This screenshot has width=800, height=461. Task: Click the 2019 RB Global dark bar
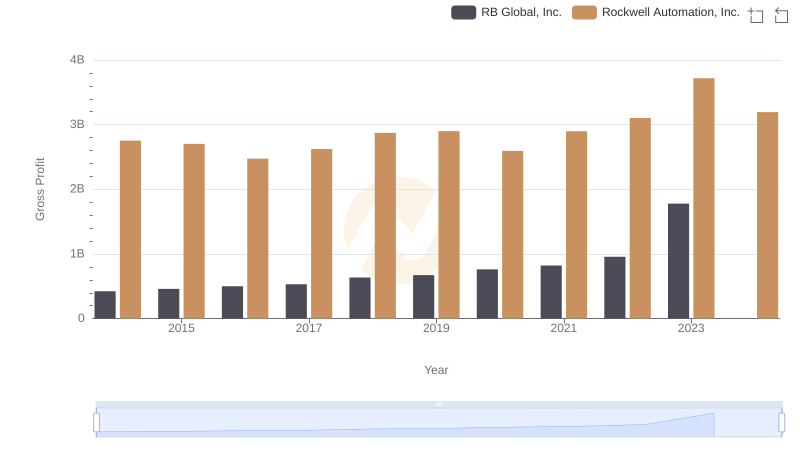(x=423, y=297)
